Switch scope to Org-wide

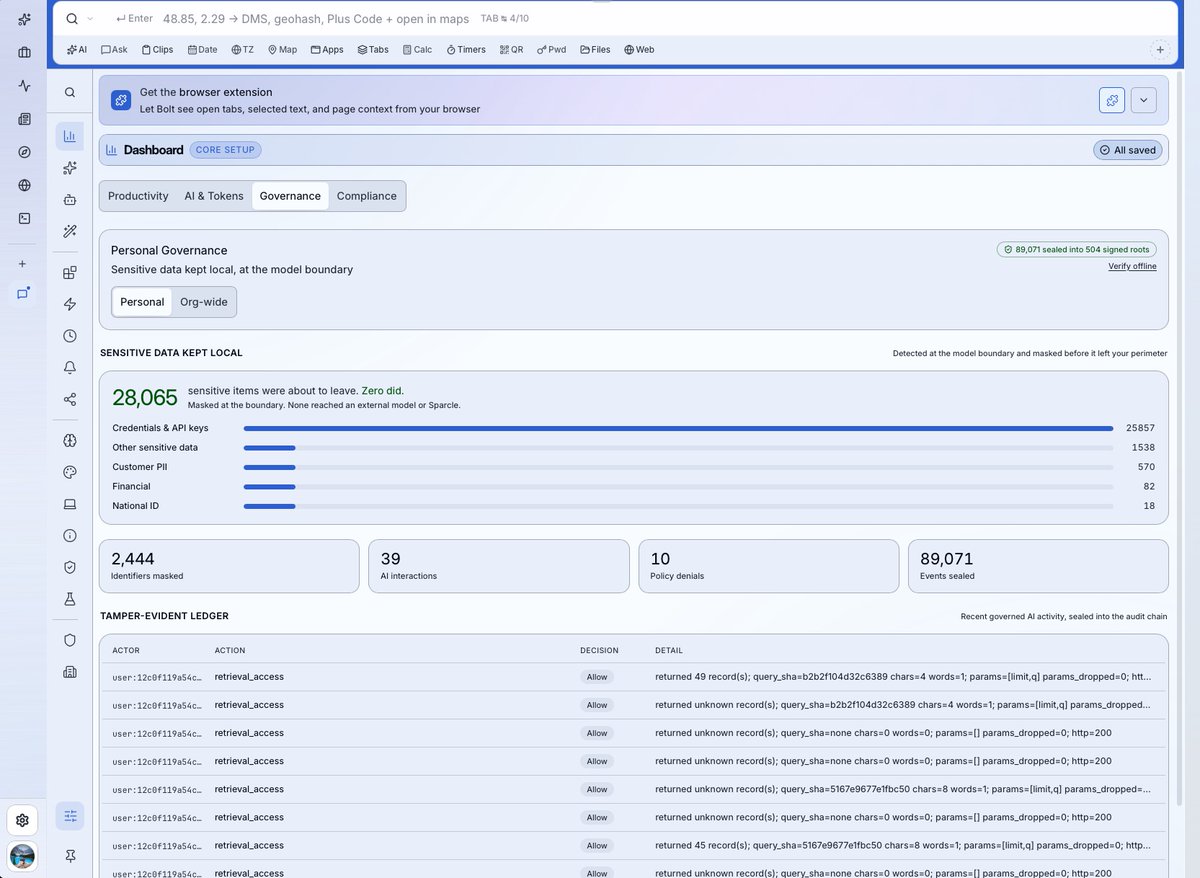(204, 302)
